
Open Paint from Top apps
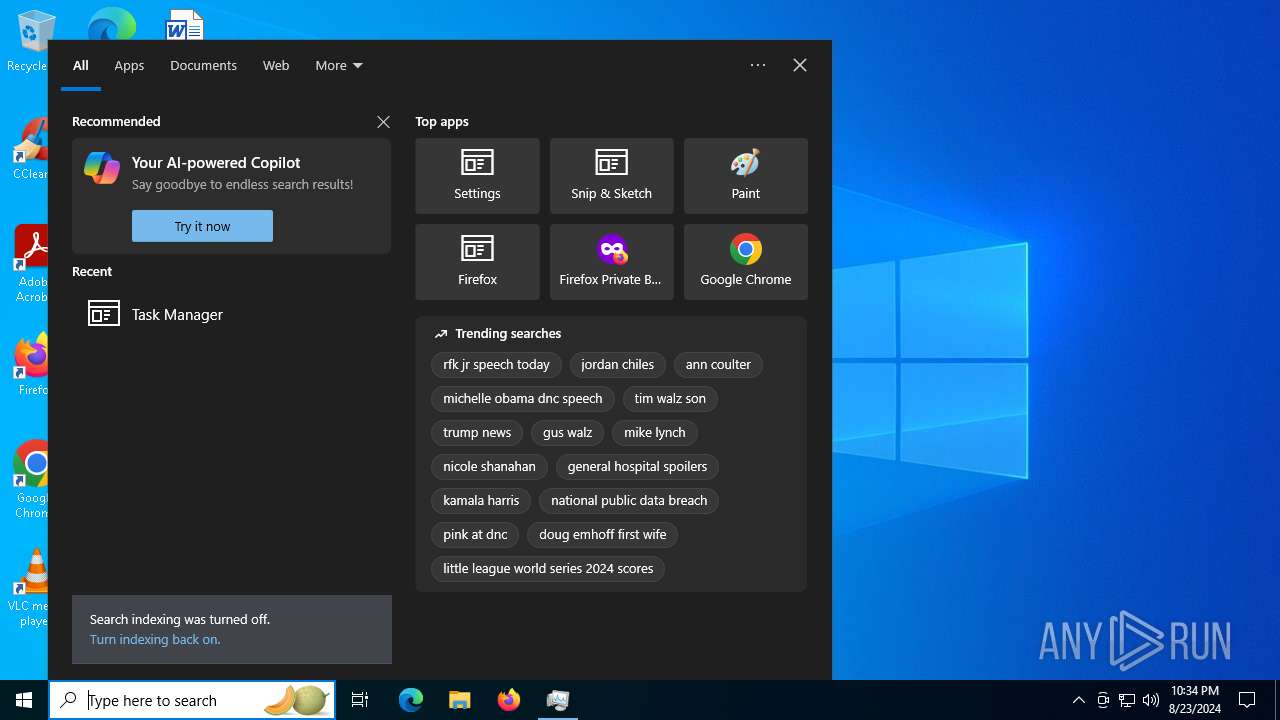(745, 176)
